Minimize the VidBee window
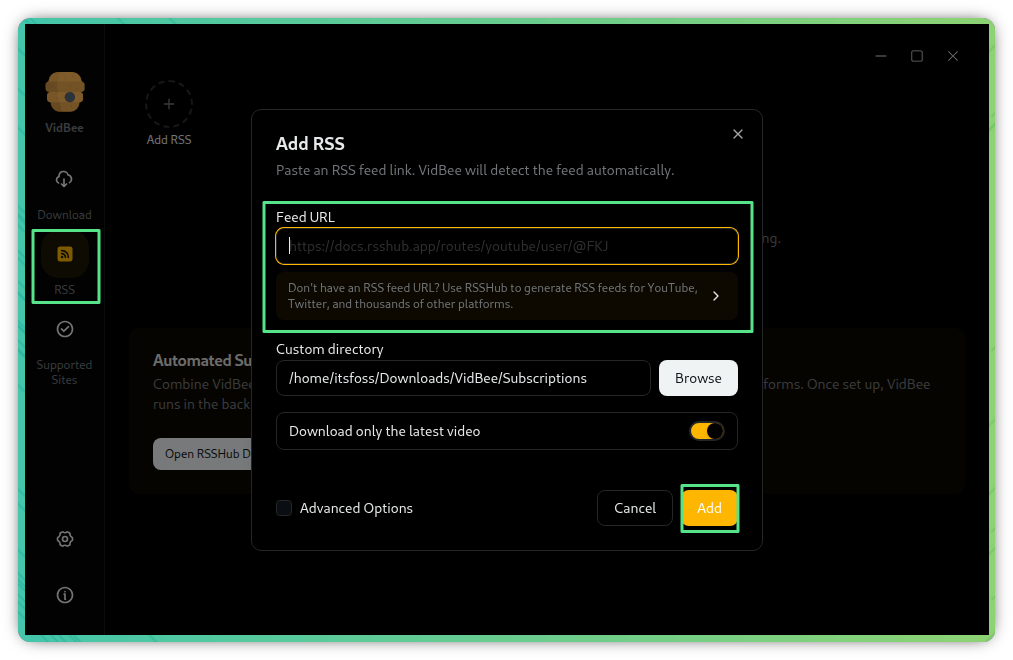 (880, 56)
